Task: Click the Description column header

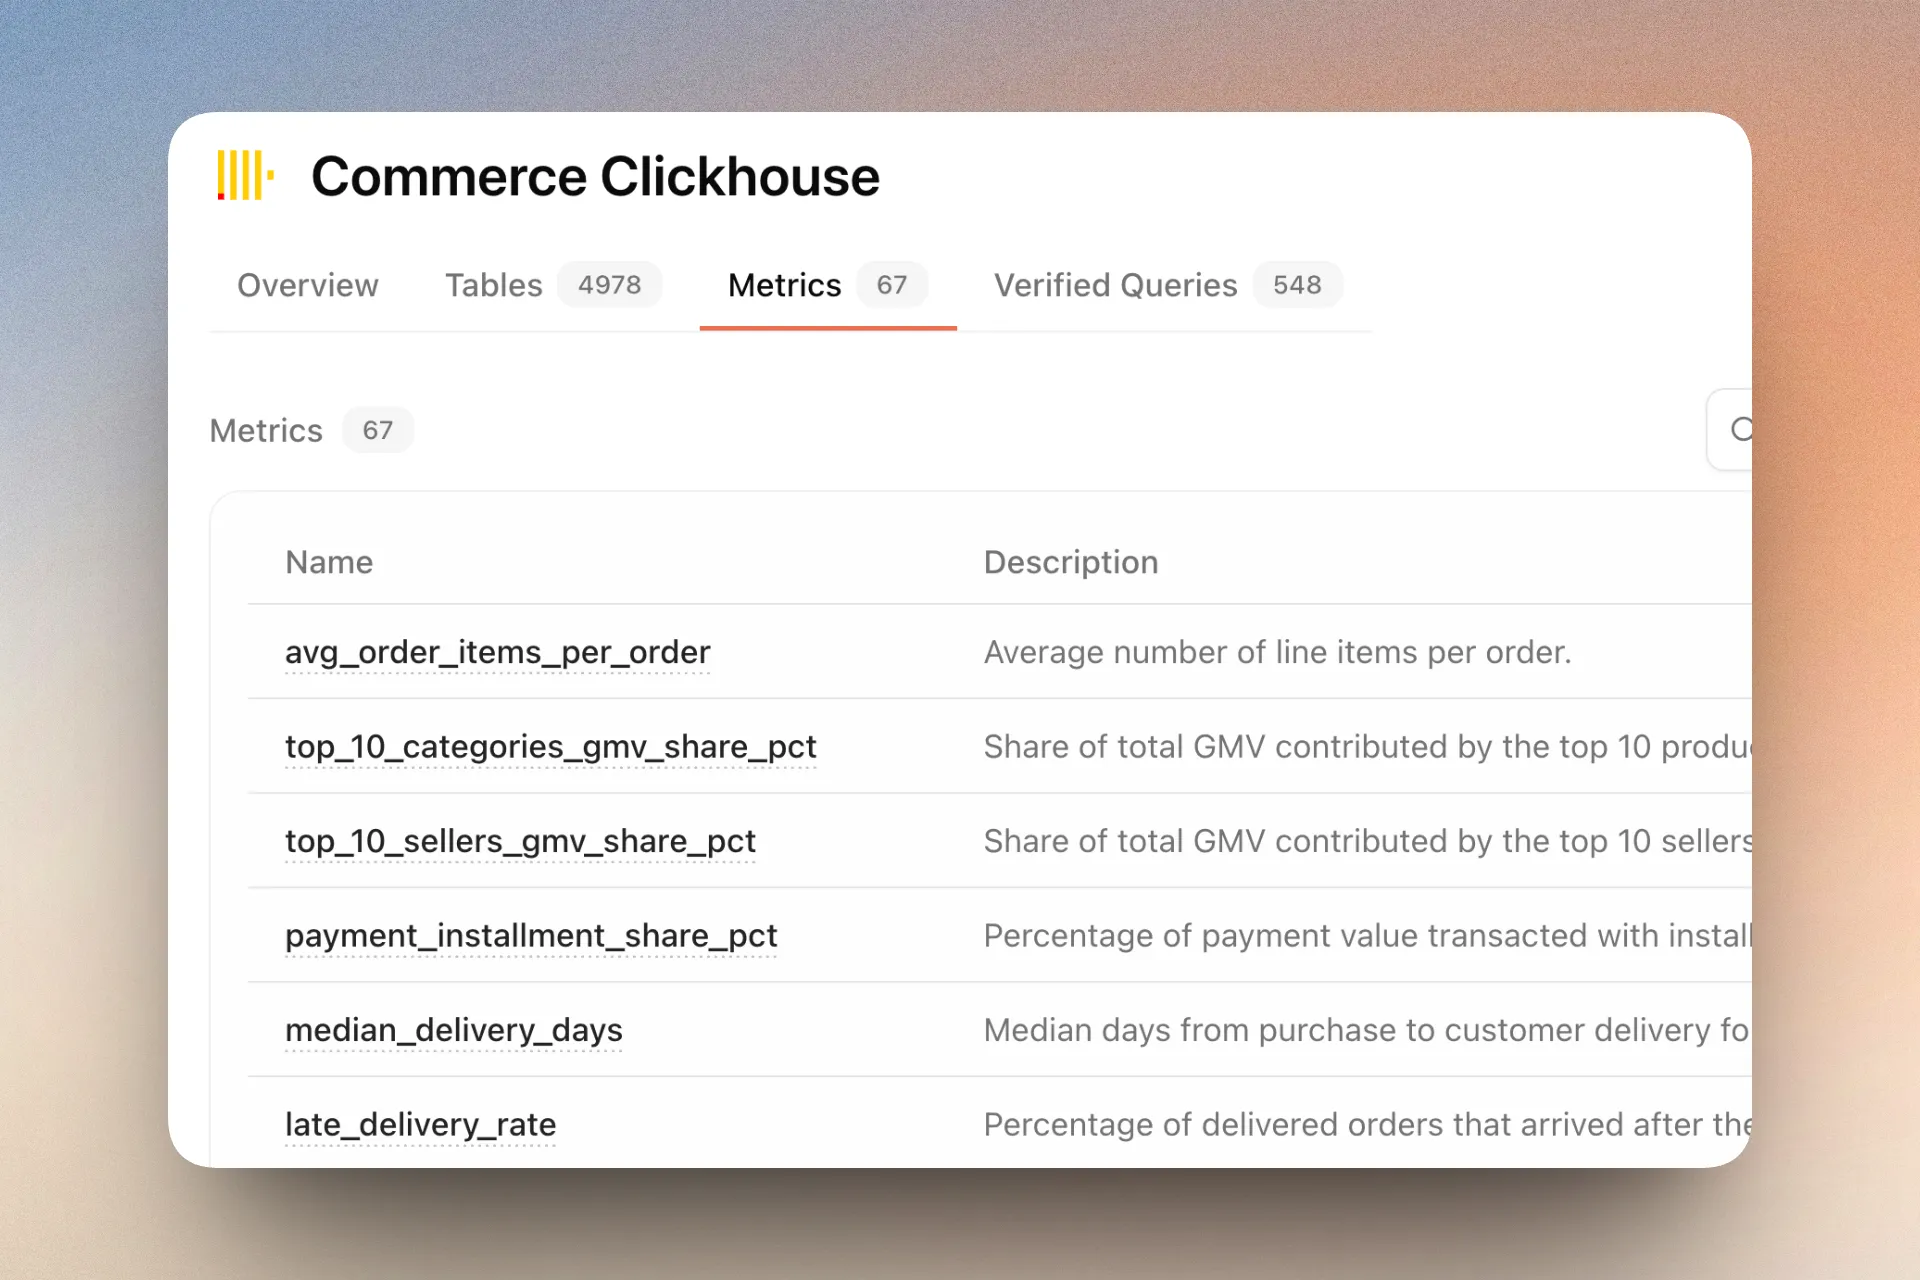Action: [x=1071, y=562]
